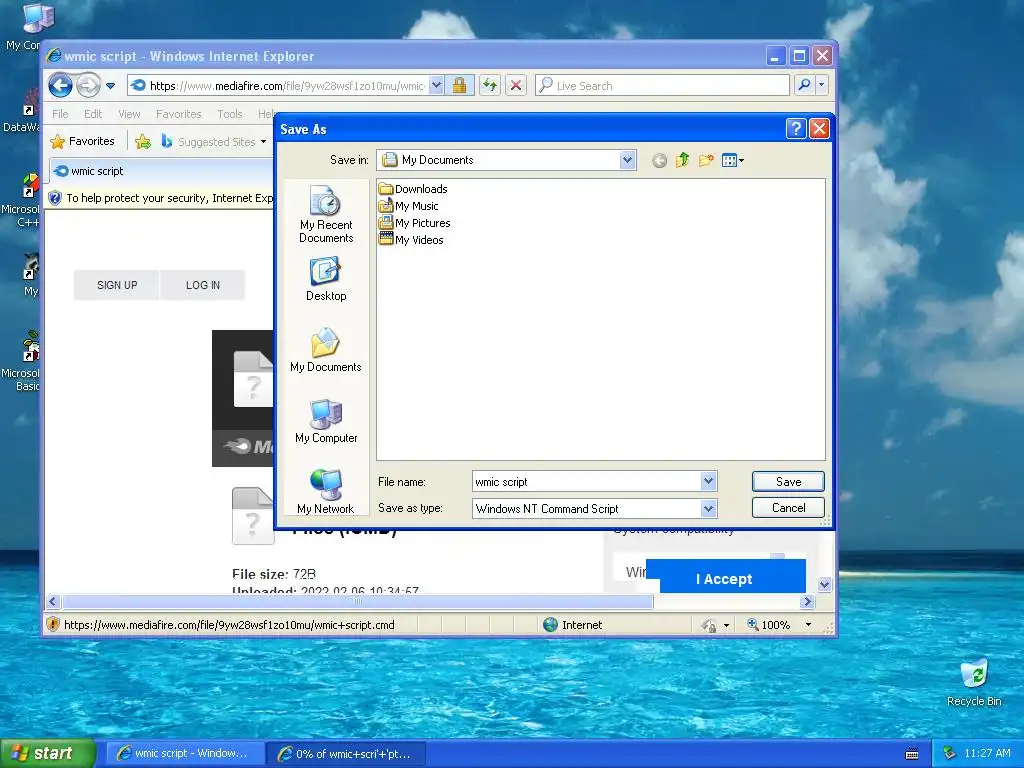Open the recent pages dropdown arrow
Screen dimensions: 1024x768
(x=110, y=86)
